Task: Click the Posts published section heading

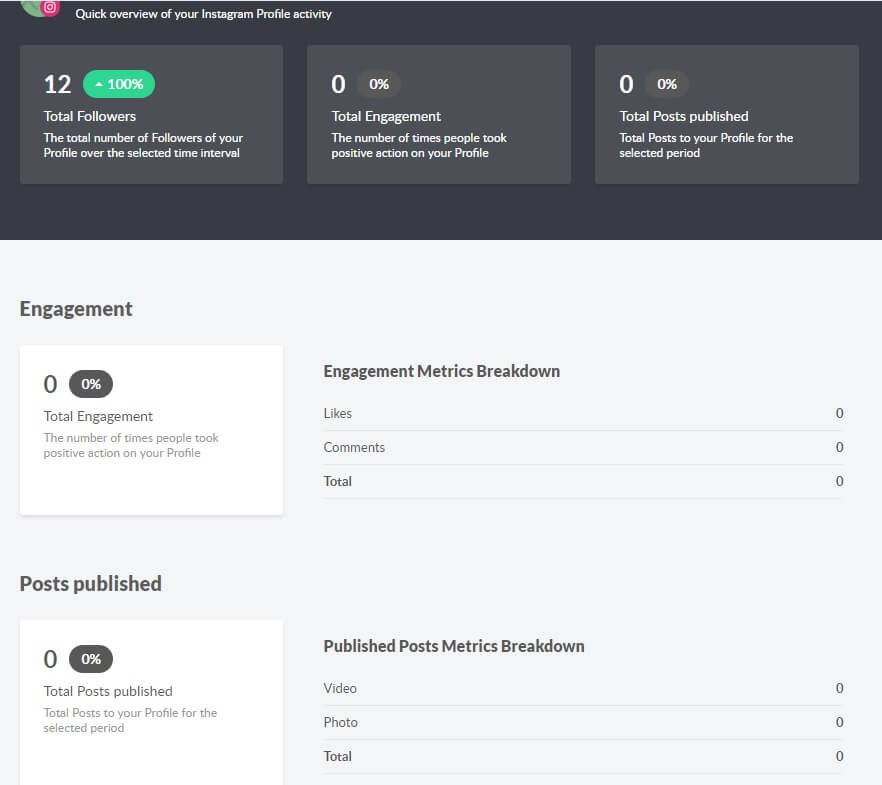Action: 91,584
